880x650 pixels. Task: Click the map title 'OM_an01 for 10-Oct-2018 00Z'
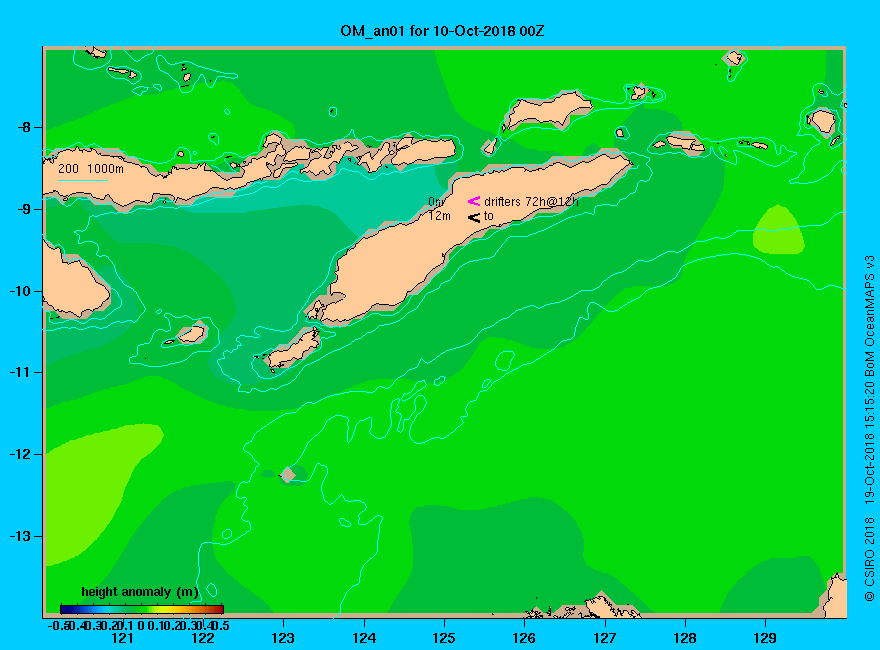(442, 30)
